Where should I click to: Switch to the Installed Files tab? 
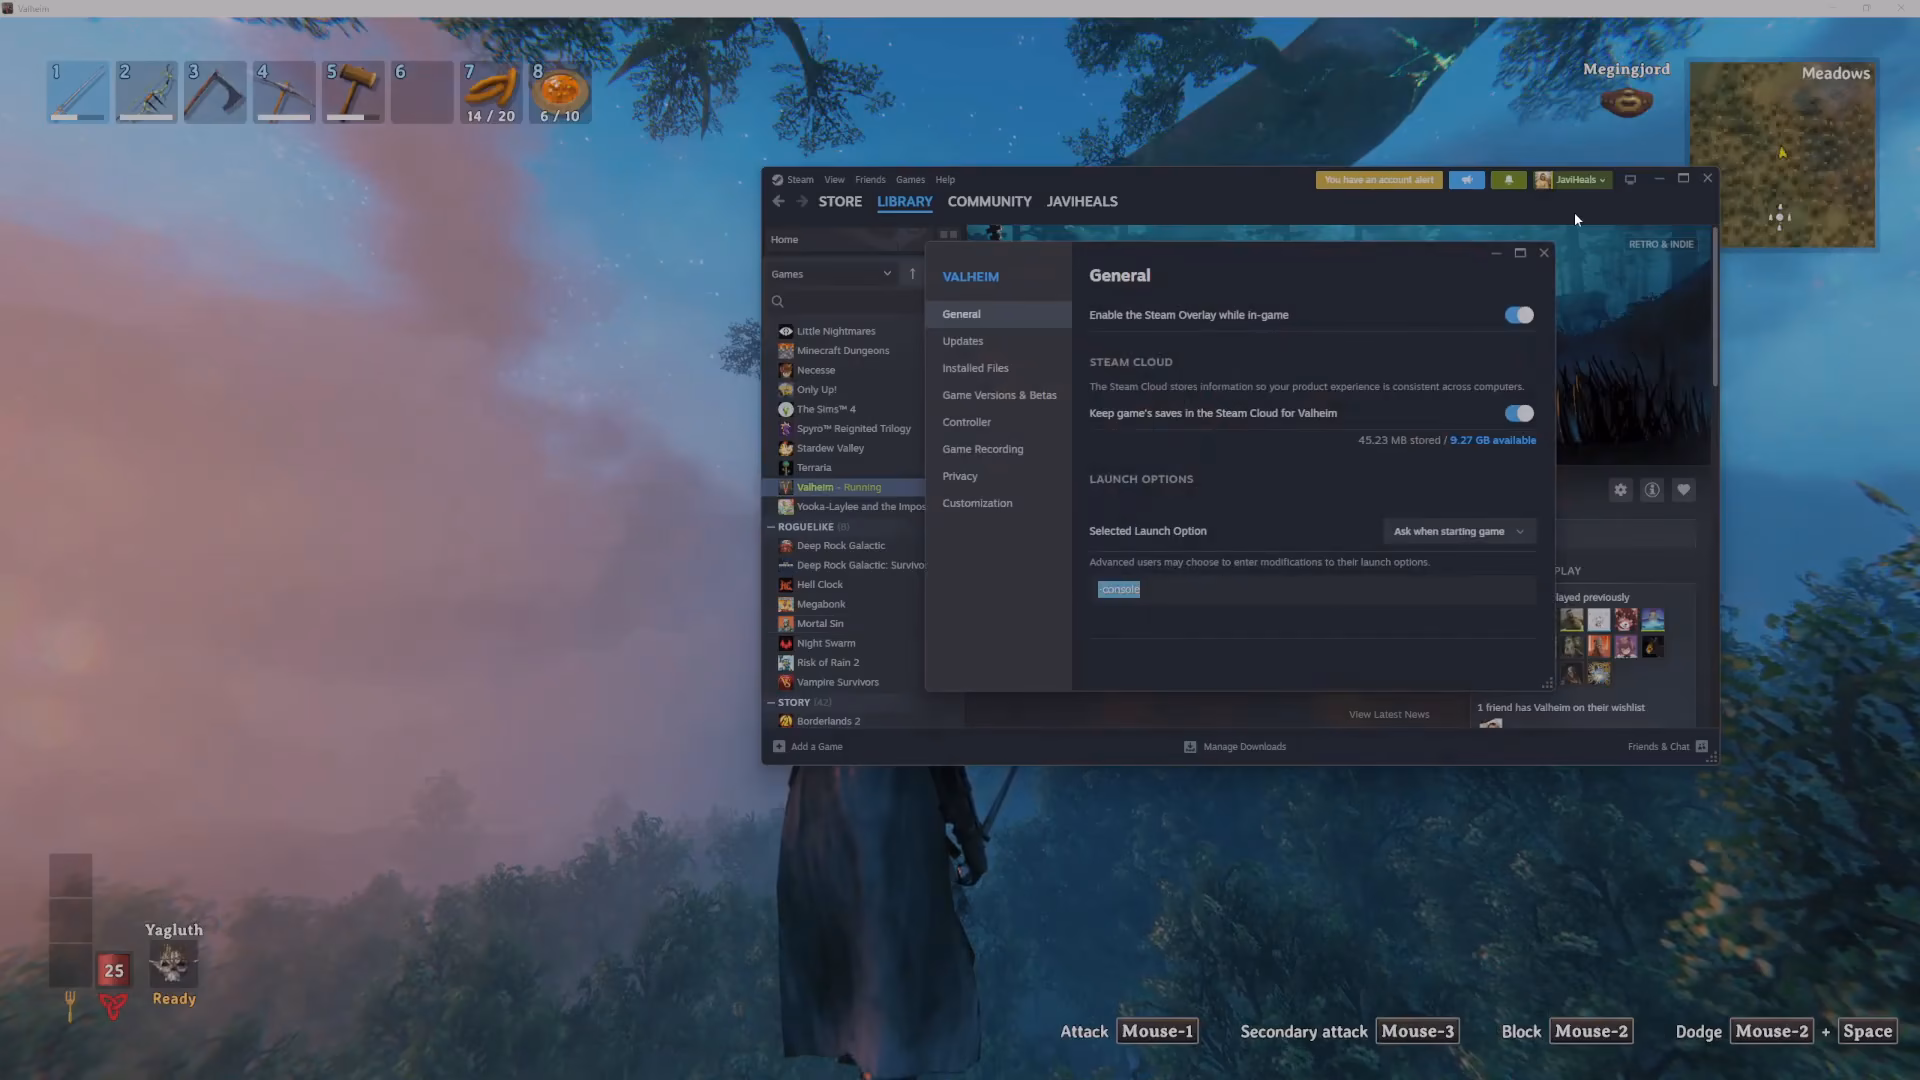click(975, 368)
